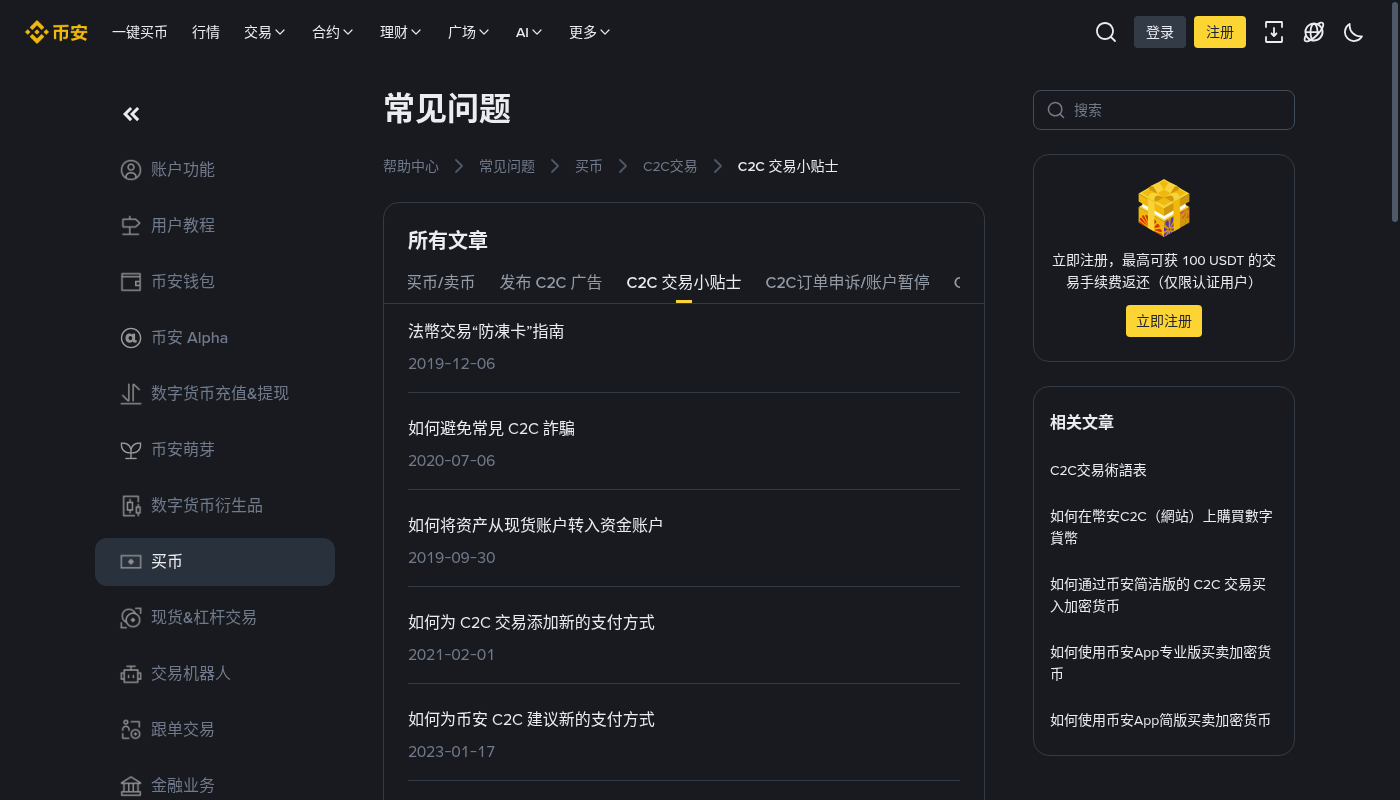Go to C2C交易 breadcrumb link
1400x800 pixels.
point(670,166)
